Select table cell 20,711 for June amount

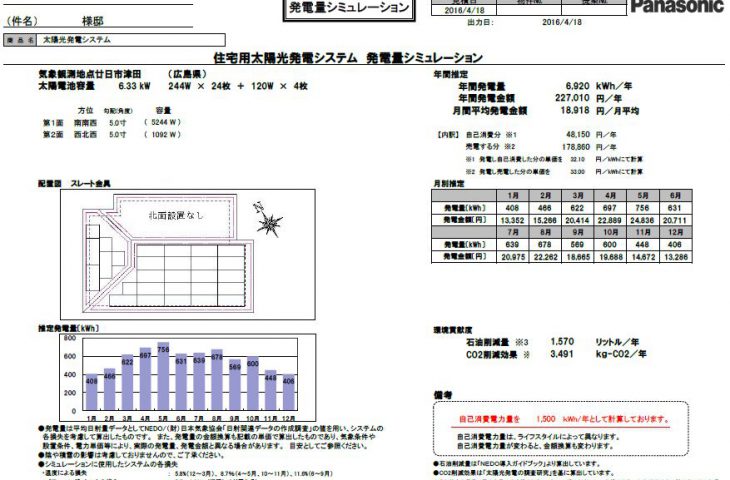(x=676, y=220)
